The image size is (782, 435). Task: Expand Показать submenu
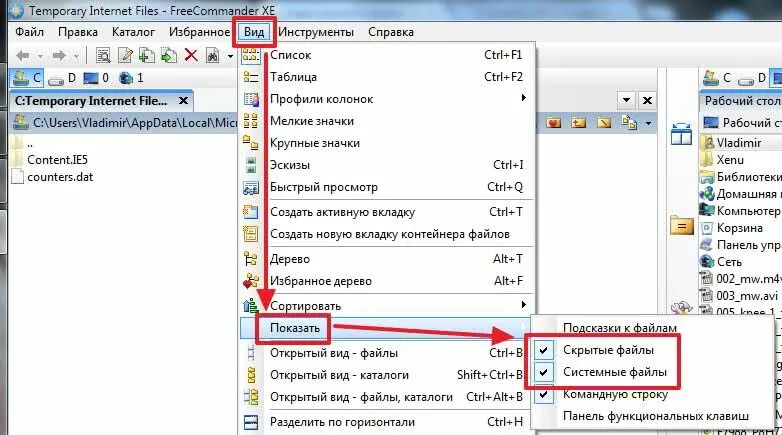[387, 328]
